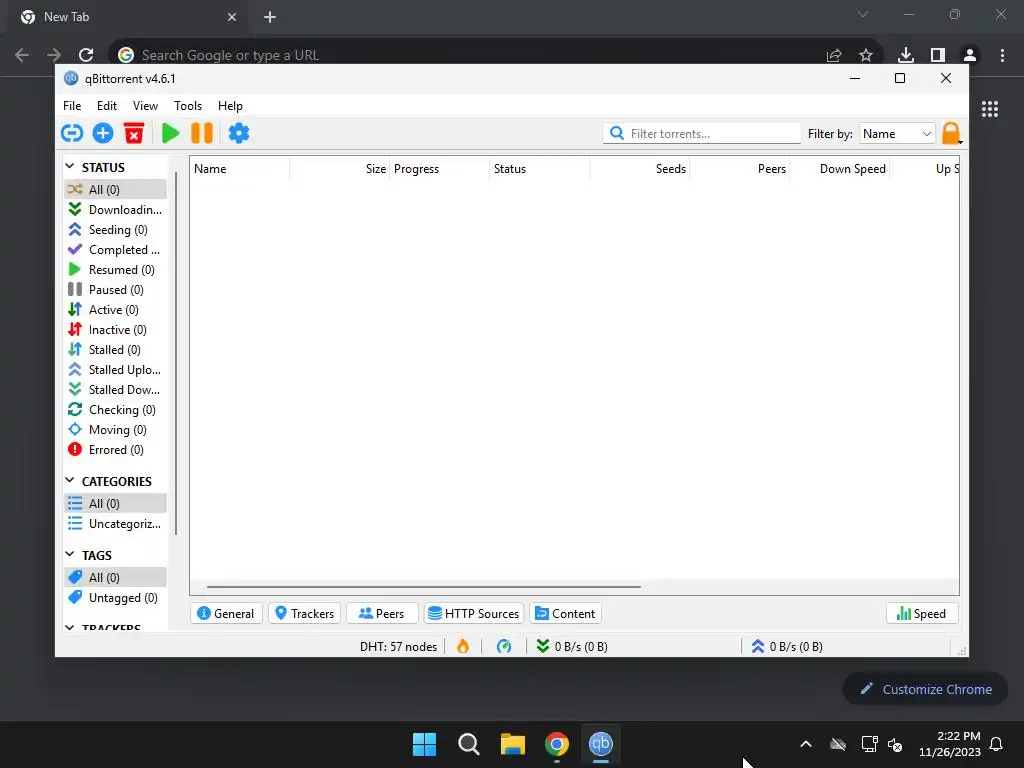This screenshot has width=1024, height=768.
Task: Sort by the Seeds column header
Action: [x=639, y=168]
